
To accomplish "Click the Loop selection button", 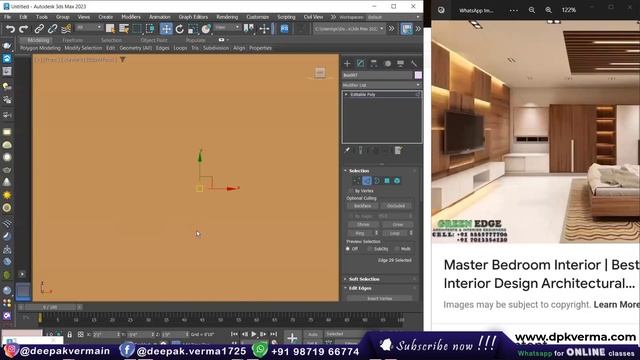I will 395,233.
